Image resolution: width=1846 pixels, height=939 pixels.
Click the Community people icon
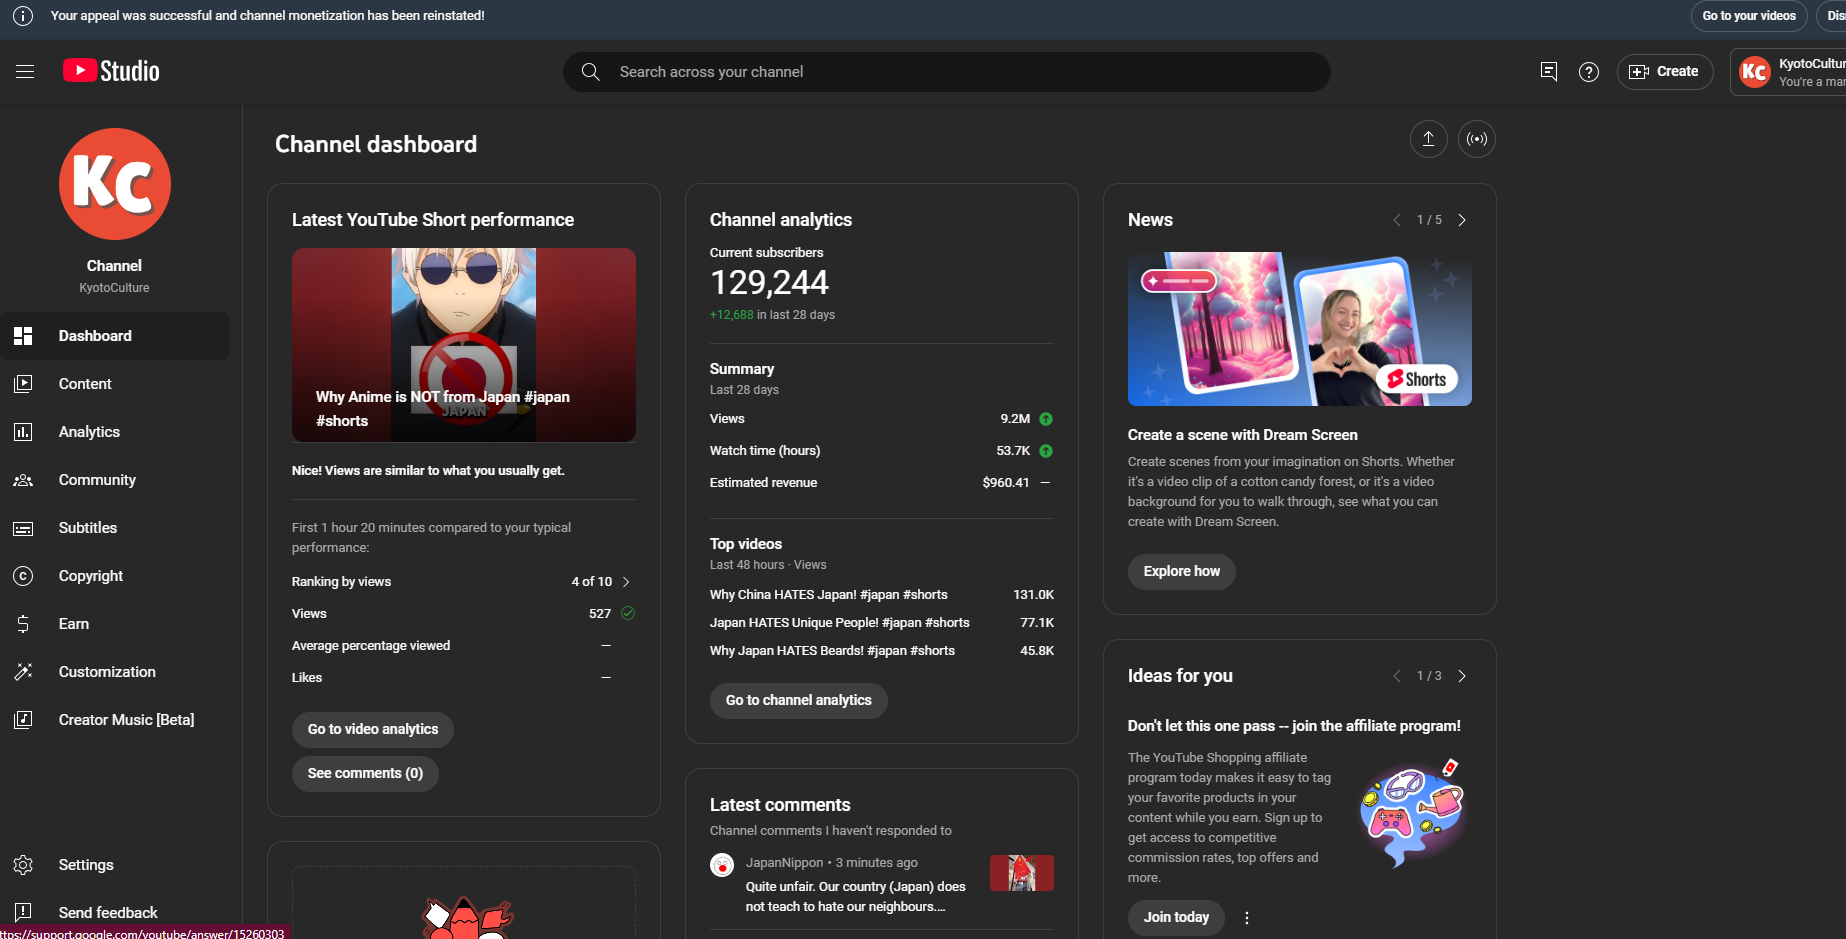click(24, 480)
